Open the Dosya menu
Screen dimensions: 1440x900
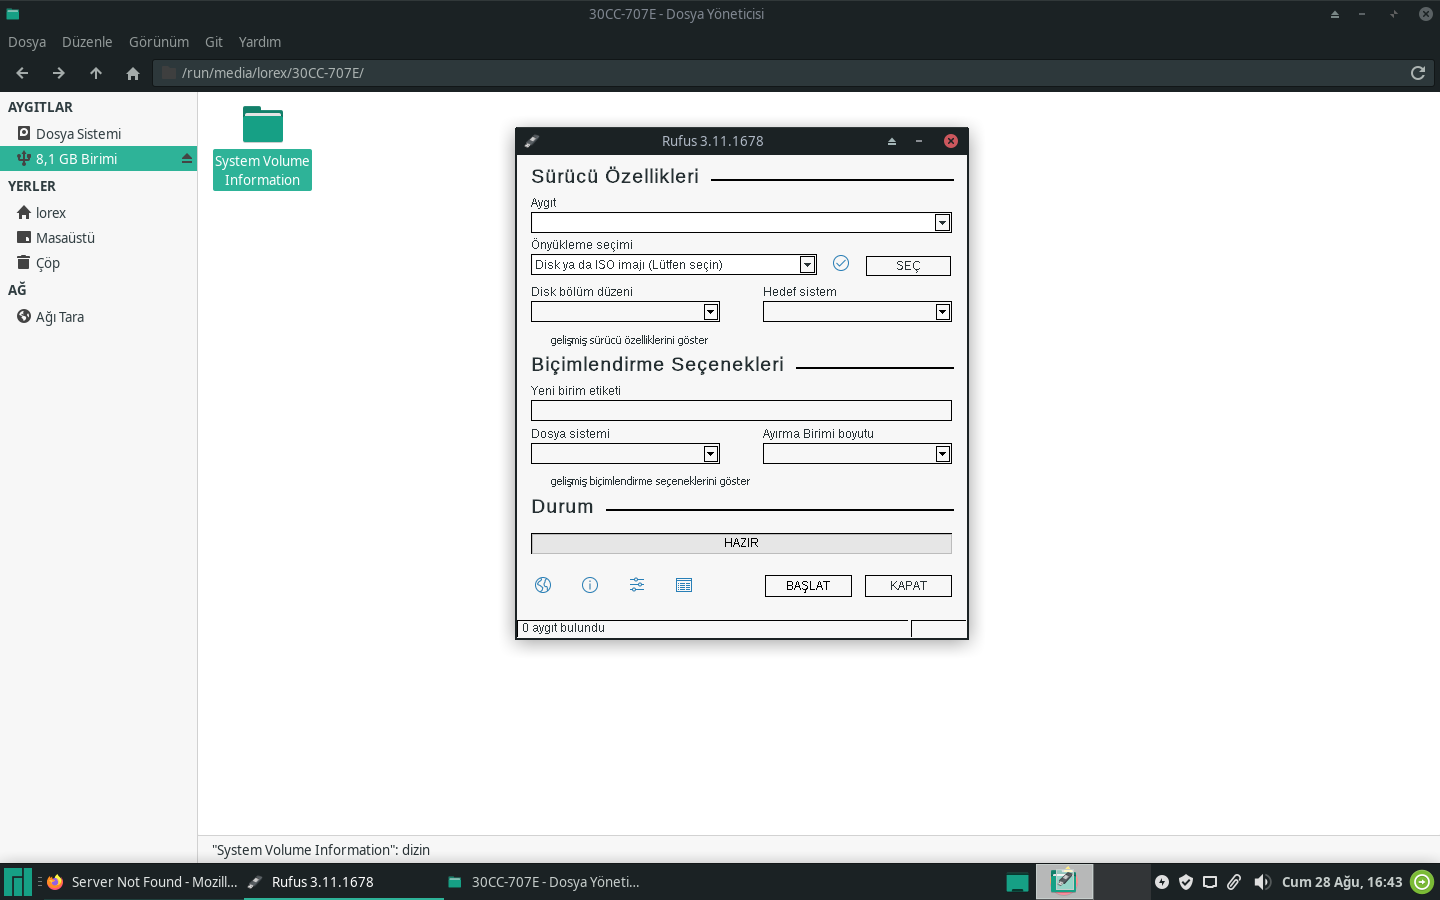point(27,42)
